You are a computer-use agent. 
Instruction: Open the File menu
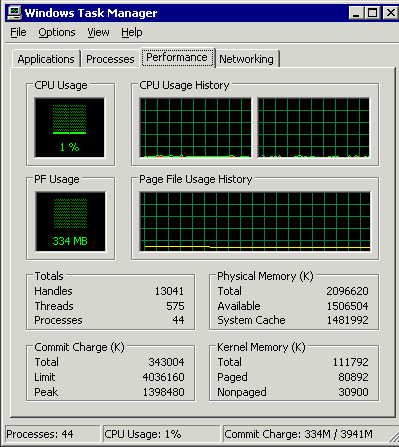(x=18, y=32)
